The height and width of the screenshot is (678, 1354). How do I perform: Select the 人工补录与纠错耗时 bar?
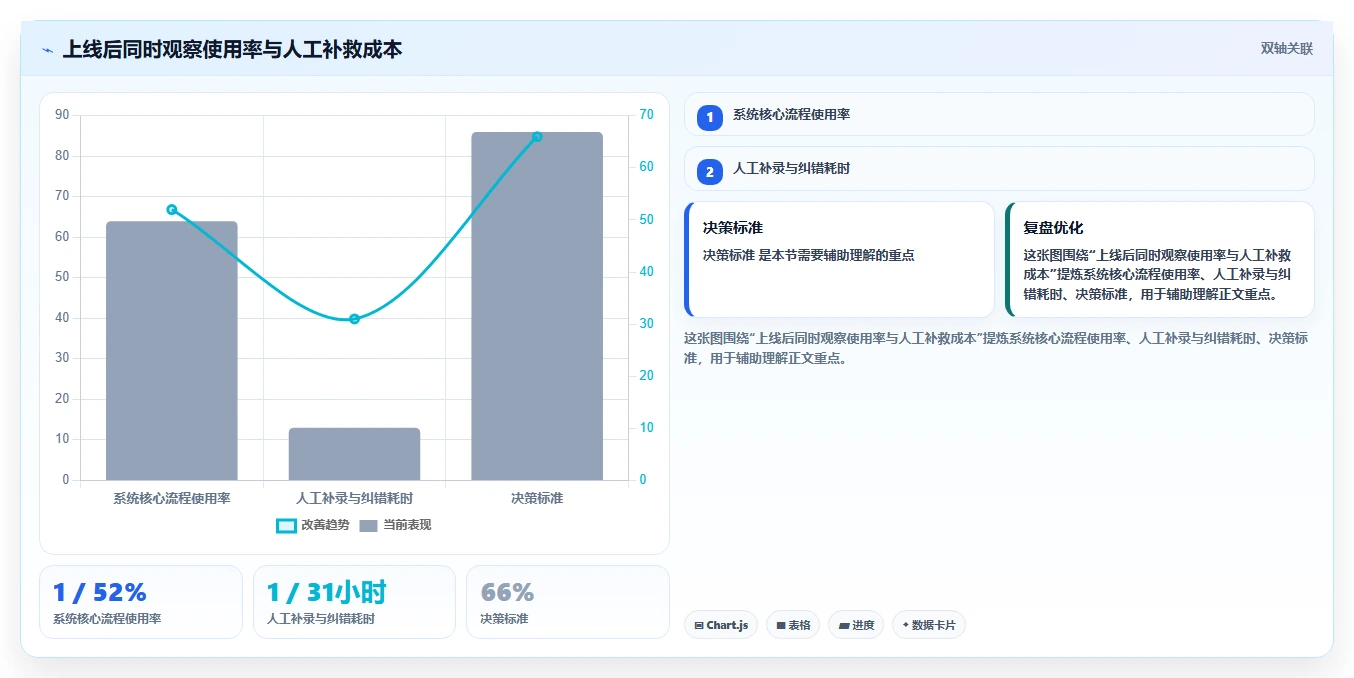(354, 454)
